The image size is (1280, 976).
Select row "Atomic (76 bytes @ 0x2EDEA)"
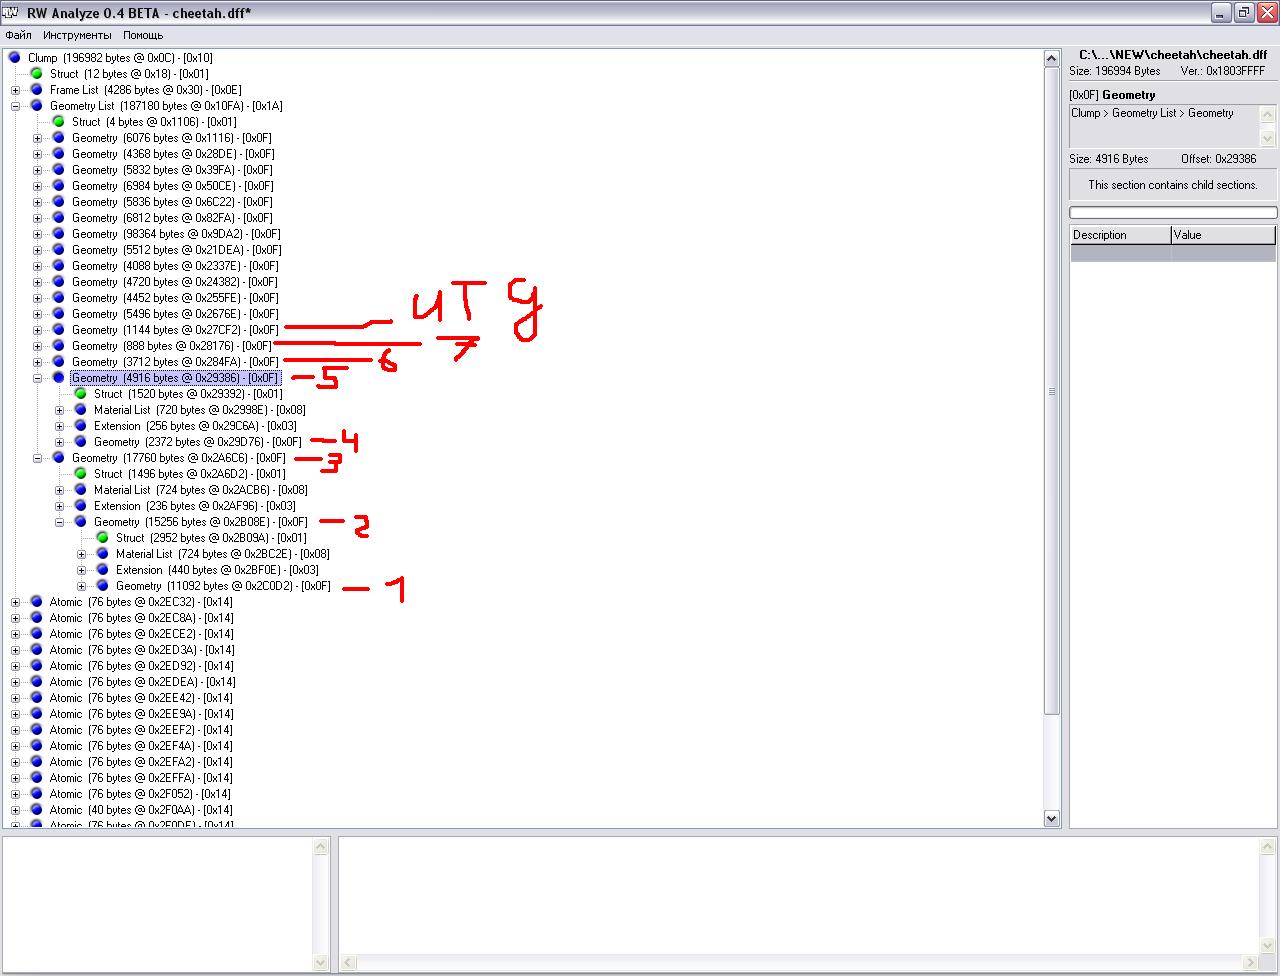(x=142, y=682)
